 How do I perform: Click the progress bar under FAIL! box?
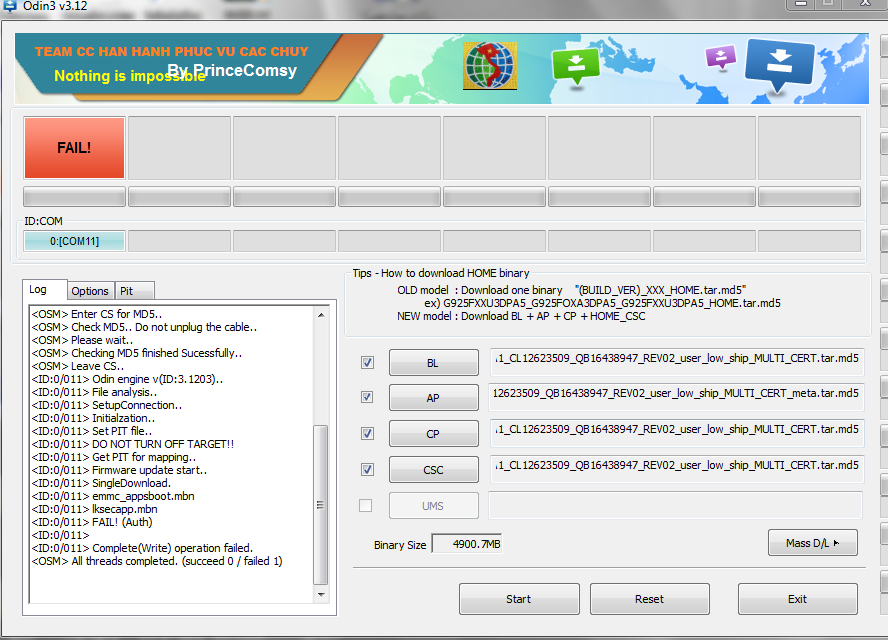pos(74,197)
